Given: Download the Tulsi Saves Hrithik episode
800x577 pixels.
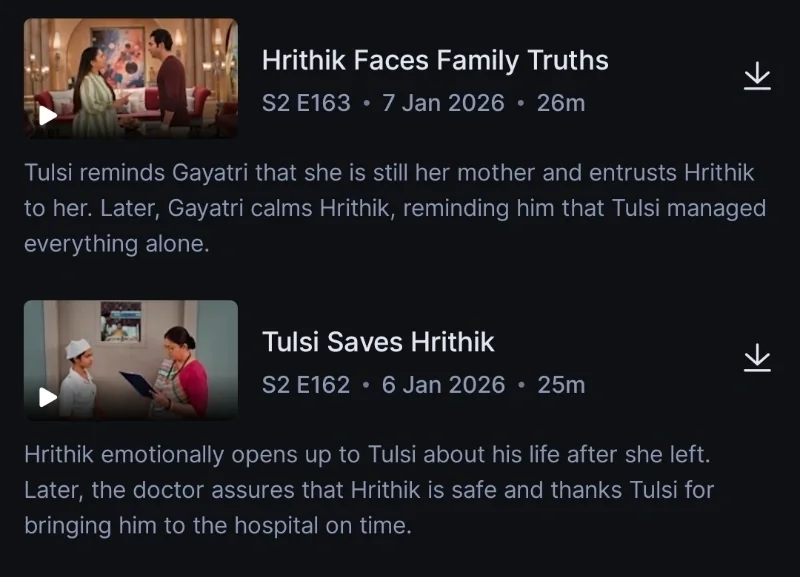Looking at the screenshot, I should click(758, 358).
